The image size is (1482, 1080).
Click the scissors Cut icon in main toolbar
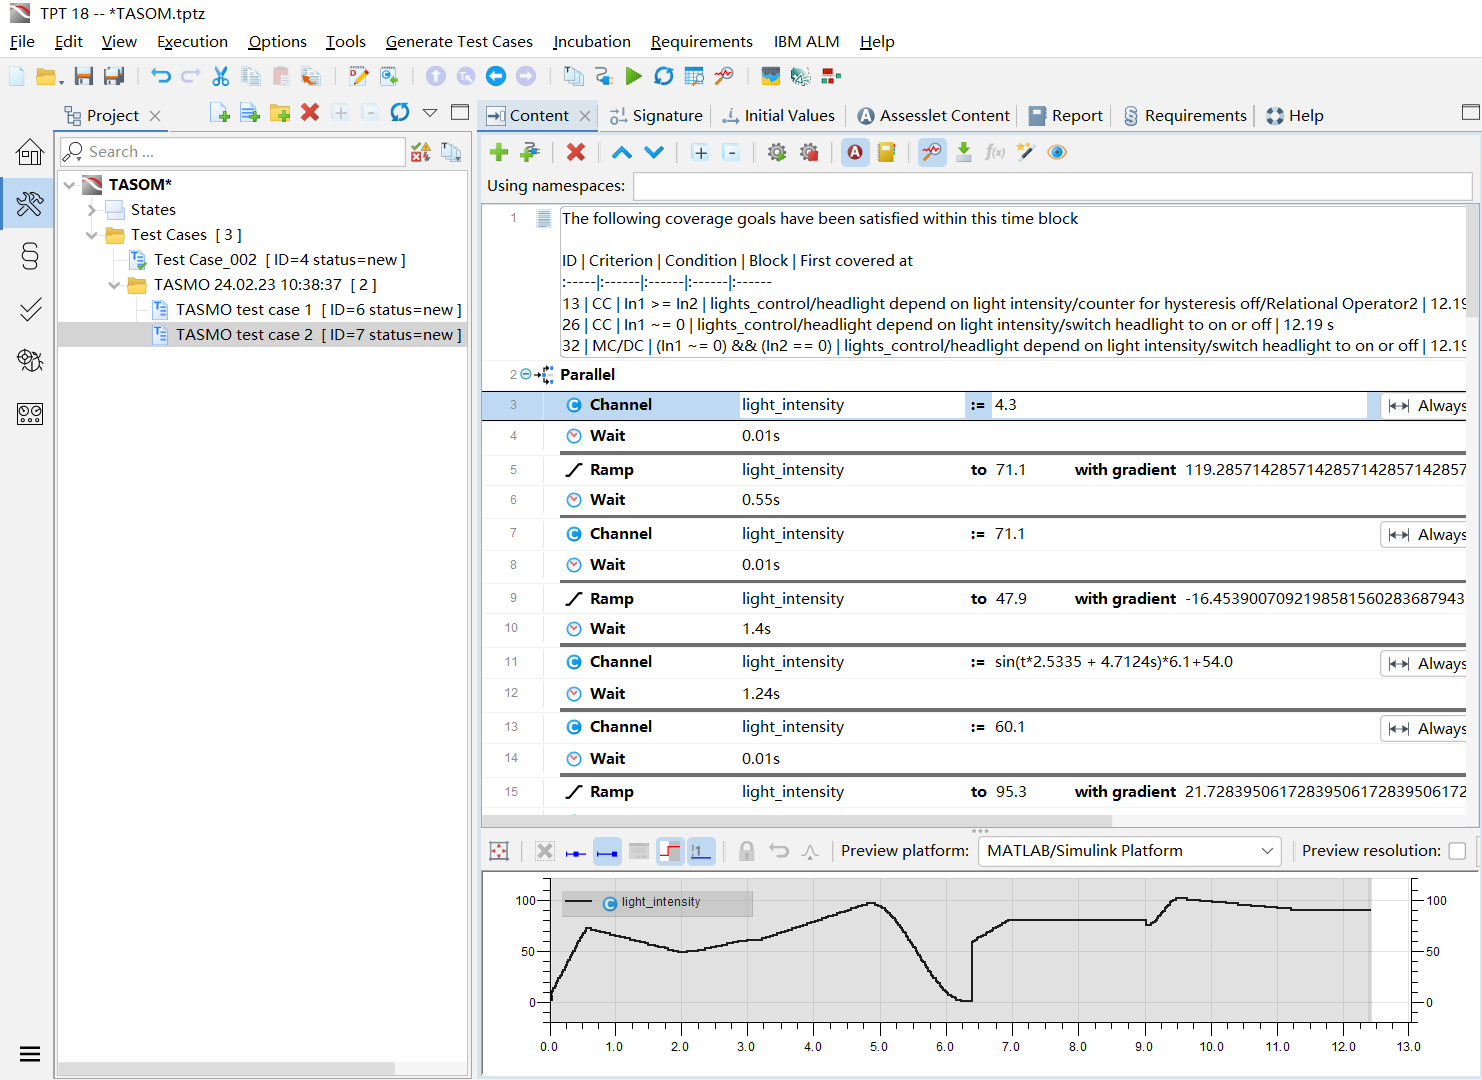pyautogui.click(x=221, y=76)
